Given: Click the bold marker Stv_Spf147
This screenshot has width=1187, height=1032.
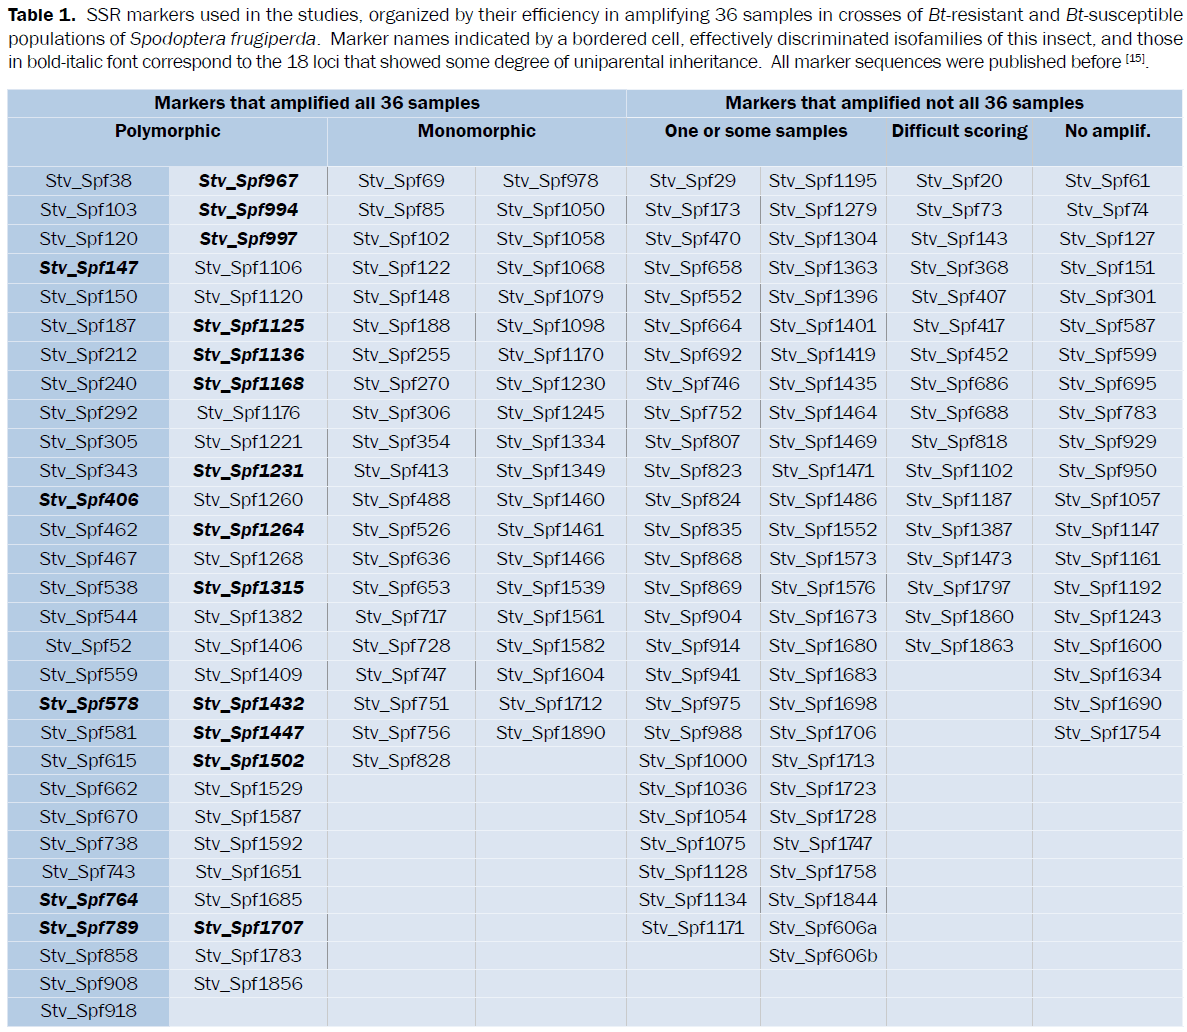Looking at the screenshot, I should [88, 268].
